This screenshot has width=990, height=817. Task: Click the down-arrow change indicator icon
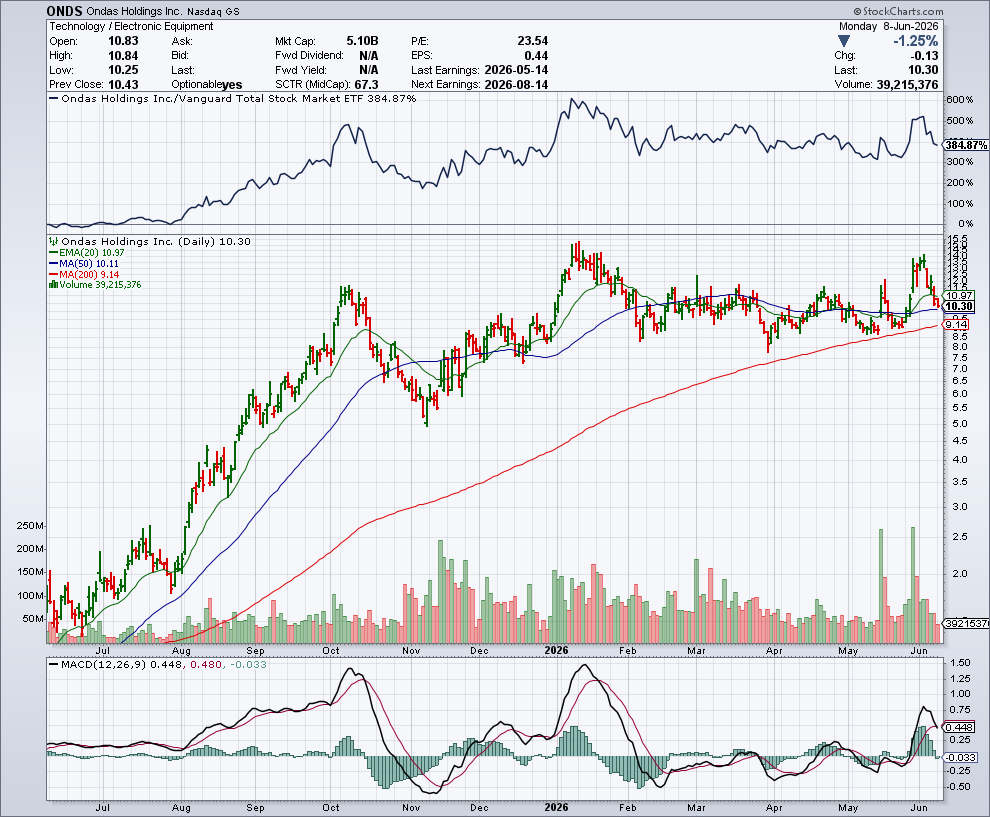point(844,41)
